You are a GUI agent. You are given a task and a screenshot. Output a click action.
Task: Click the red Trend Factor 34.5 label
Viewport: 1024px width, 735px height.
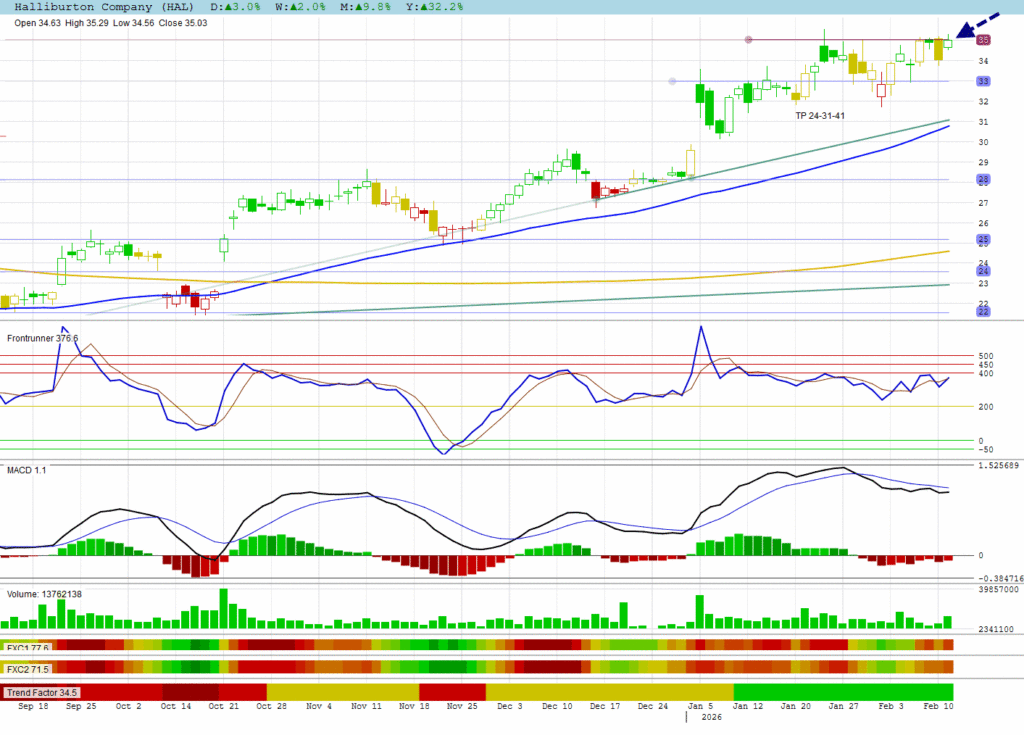pyautogui.click(x=42, y=692)
